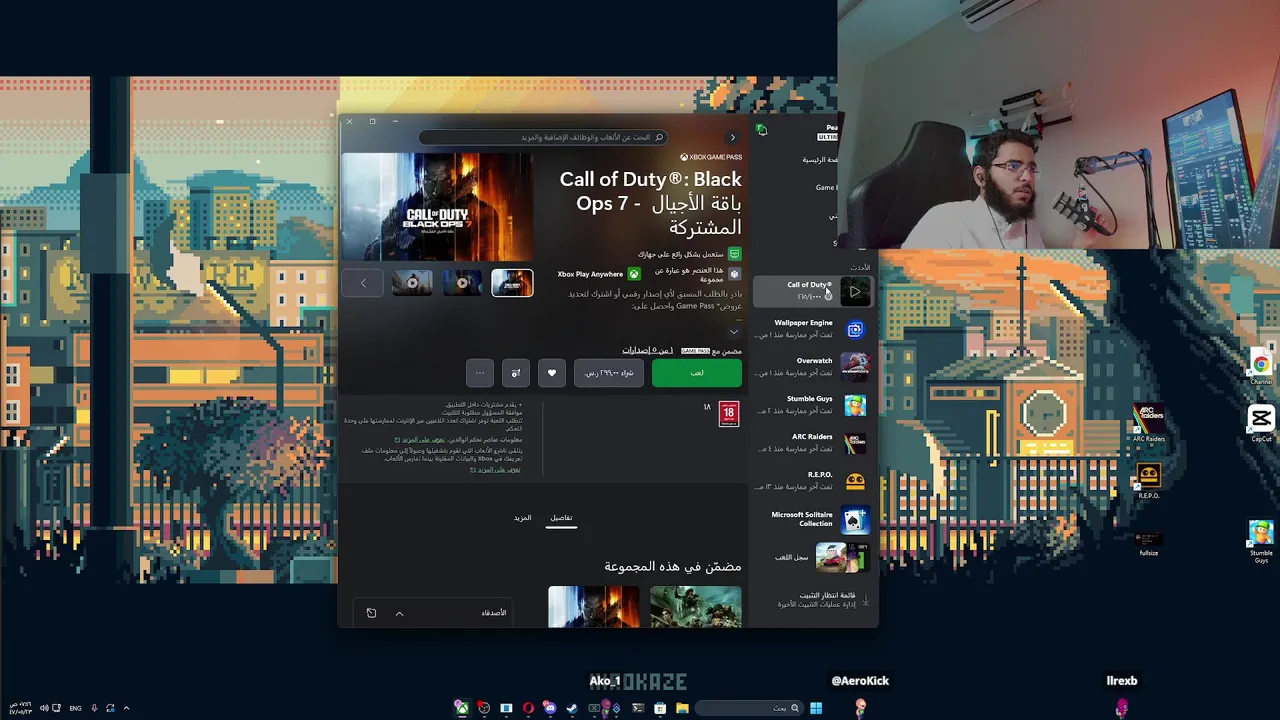Show hidden tray icons chevron

click(126, 708)
